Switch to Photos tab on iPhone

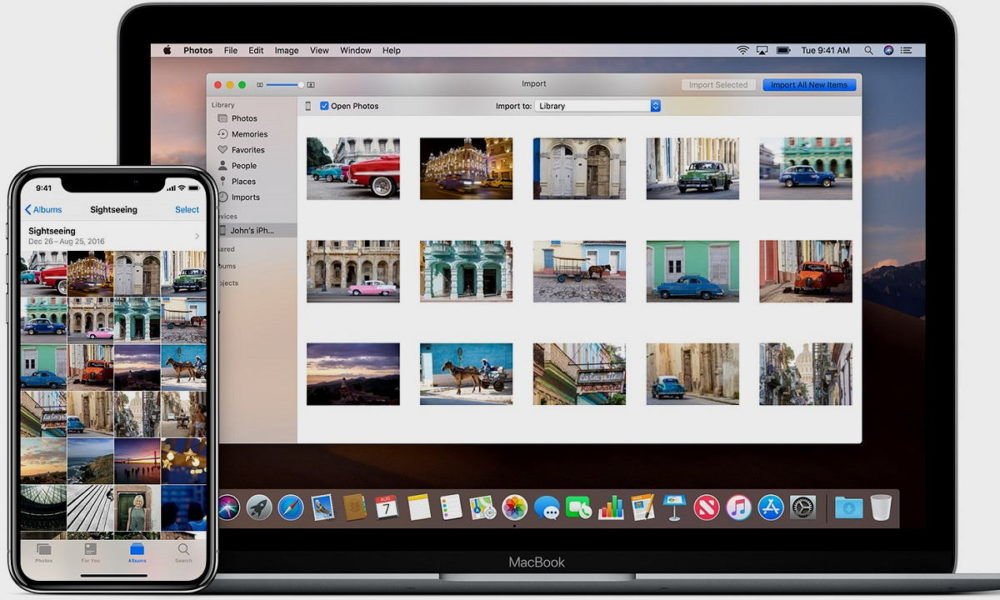coord(44,553)
